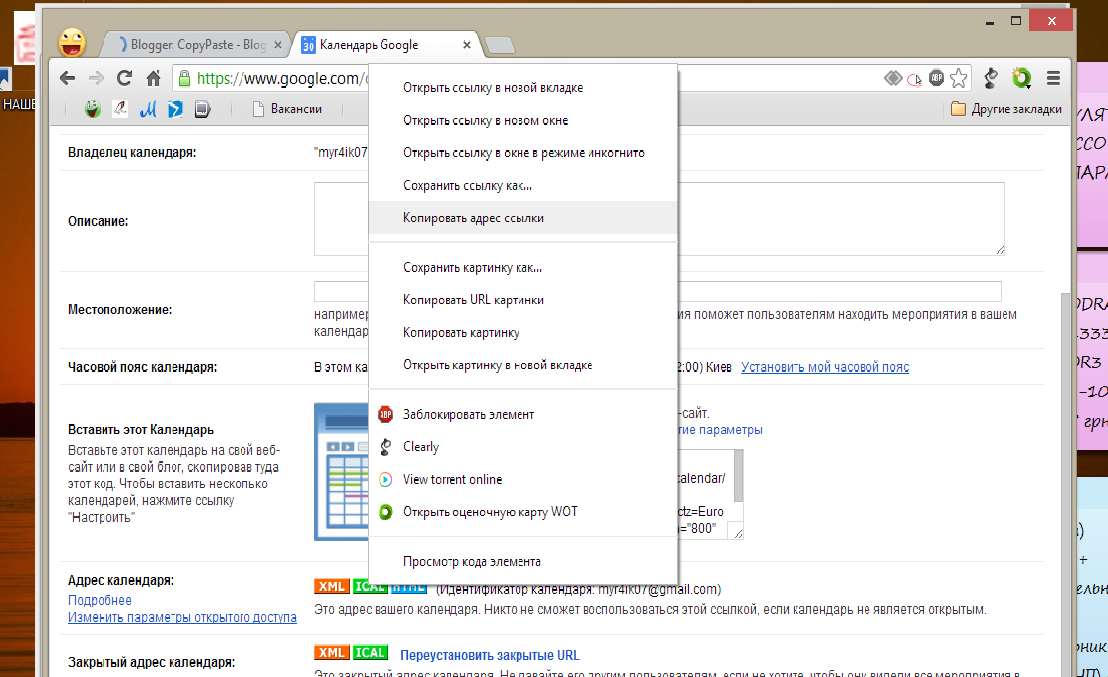Activate the Clearly desk lamp extension icon

[x=991, y=78]
